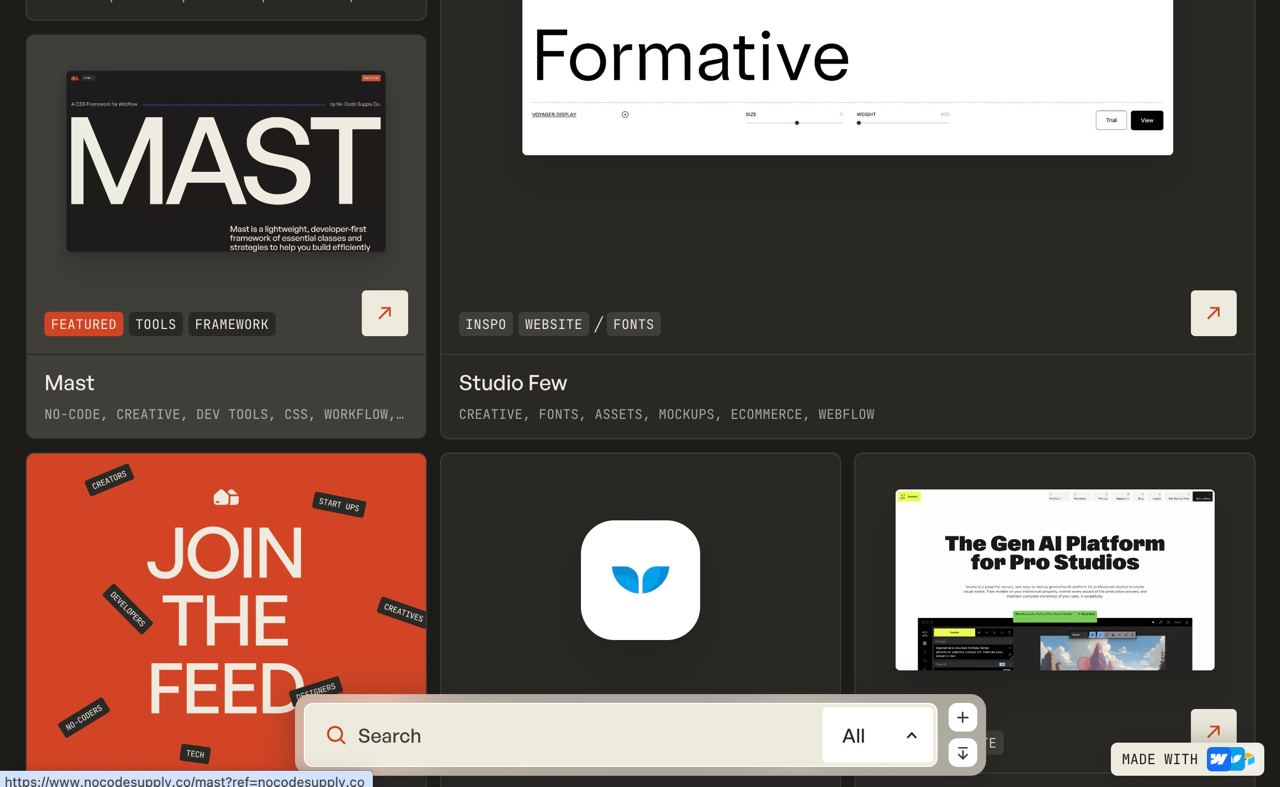1280x787 pixels.
Task: Select the FEATURED tag on the Mast card
Action: [x=84, y=324]
